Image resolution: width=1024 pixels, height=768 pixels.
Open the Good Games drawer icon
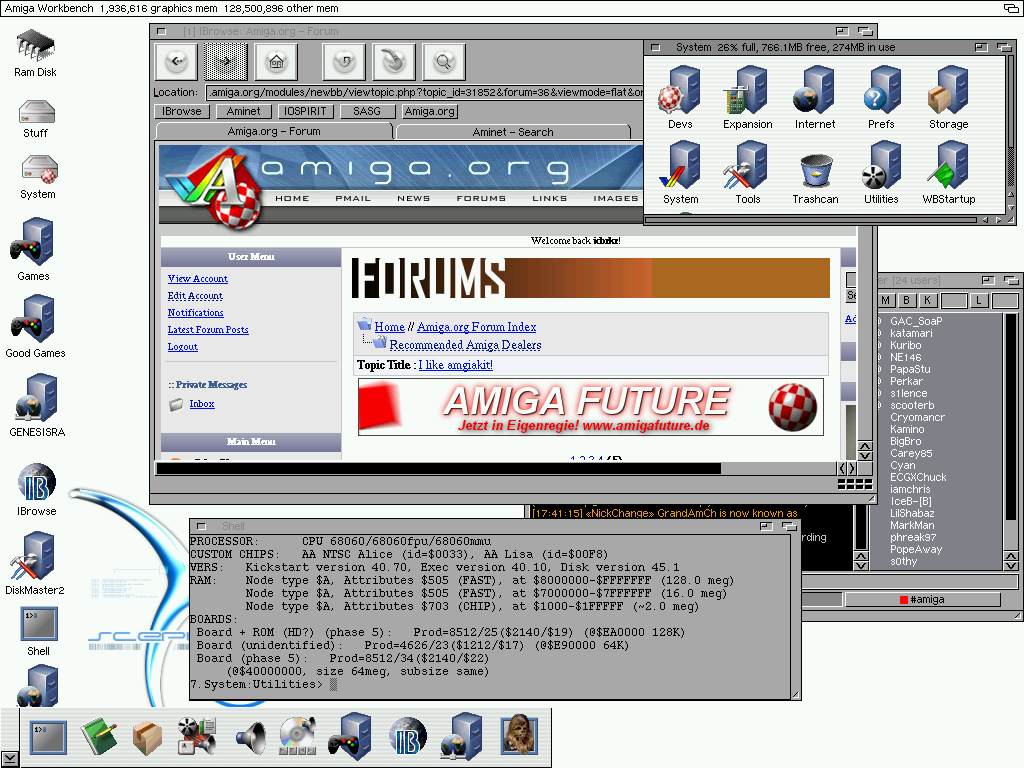pos(35,327)
